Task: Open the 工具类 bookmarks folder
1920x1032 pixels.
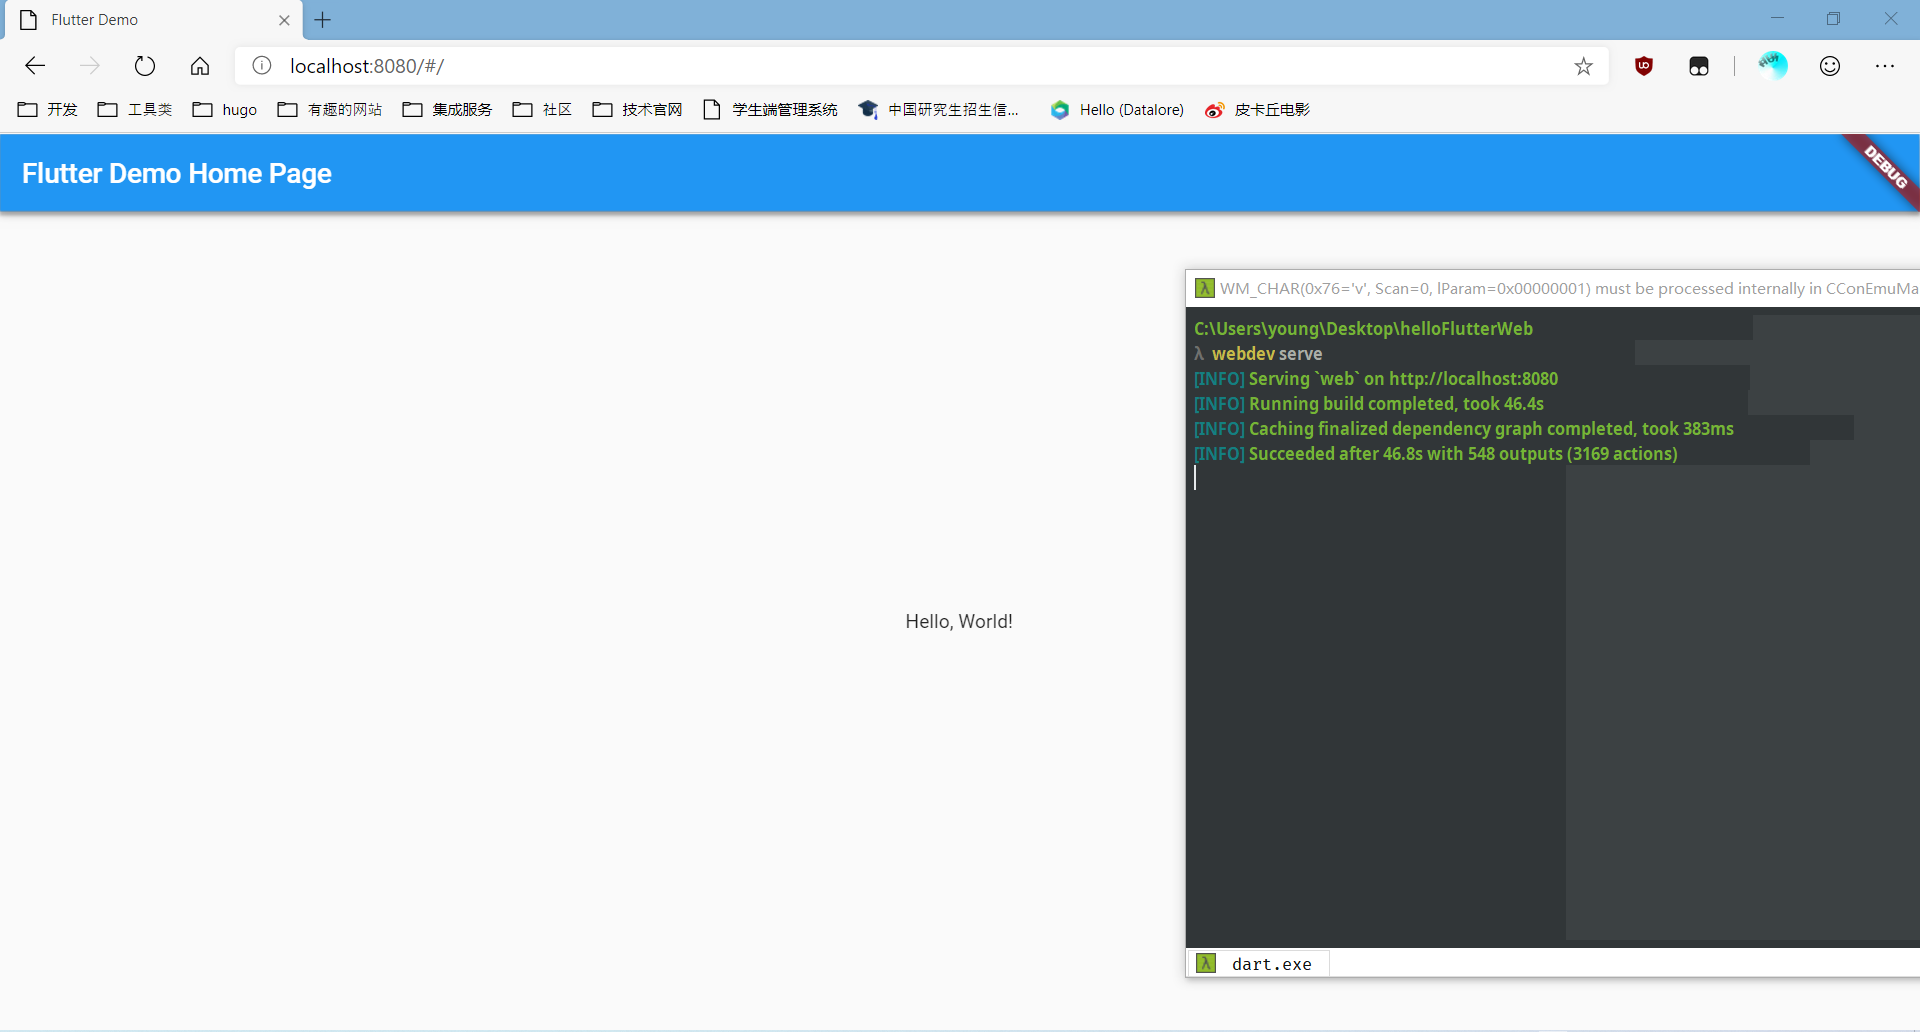Action: [x=135, y=110]
